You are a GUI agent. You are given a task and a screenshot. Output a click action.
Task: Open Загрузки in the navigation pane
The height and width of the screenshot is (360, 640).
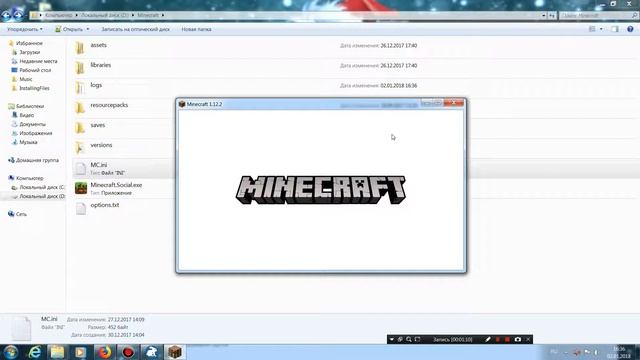point(30,52)
